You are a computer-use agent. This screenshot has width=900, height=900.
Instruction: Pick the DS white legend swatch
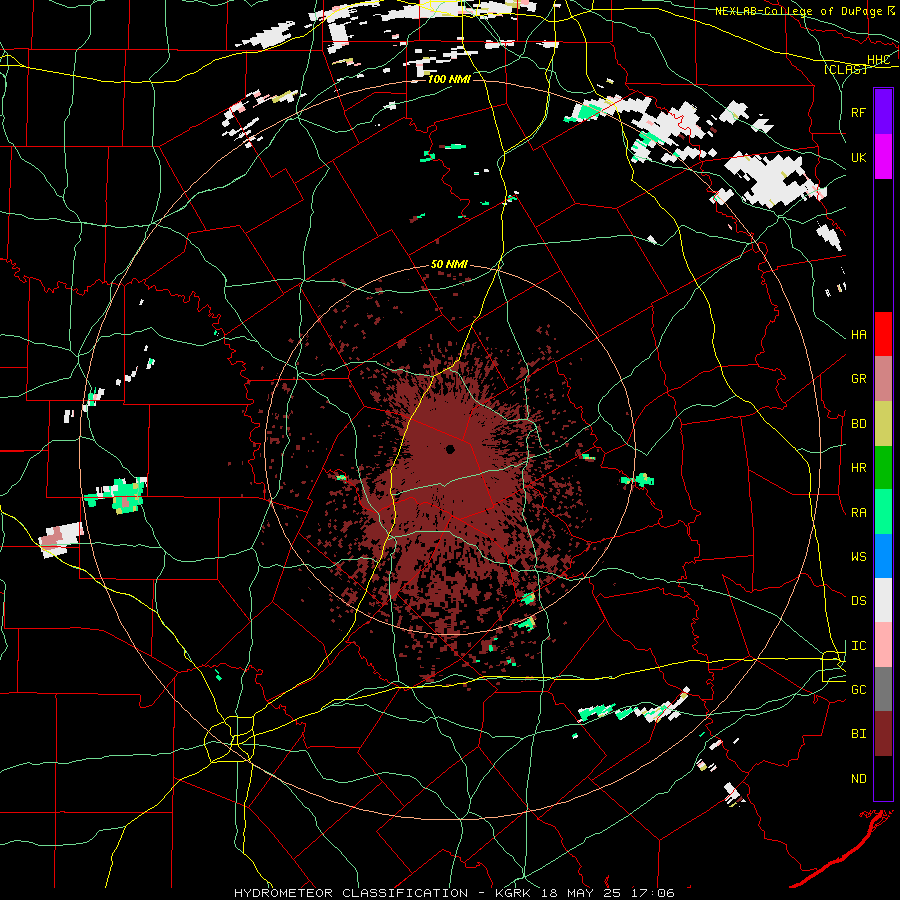tap(883, 600)
